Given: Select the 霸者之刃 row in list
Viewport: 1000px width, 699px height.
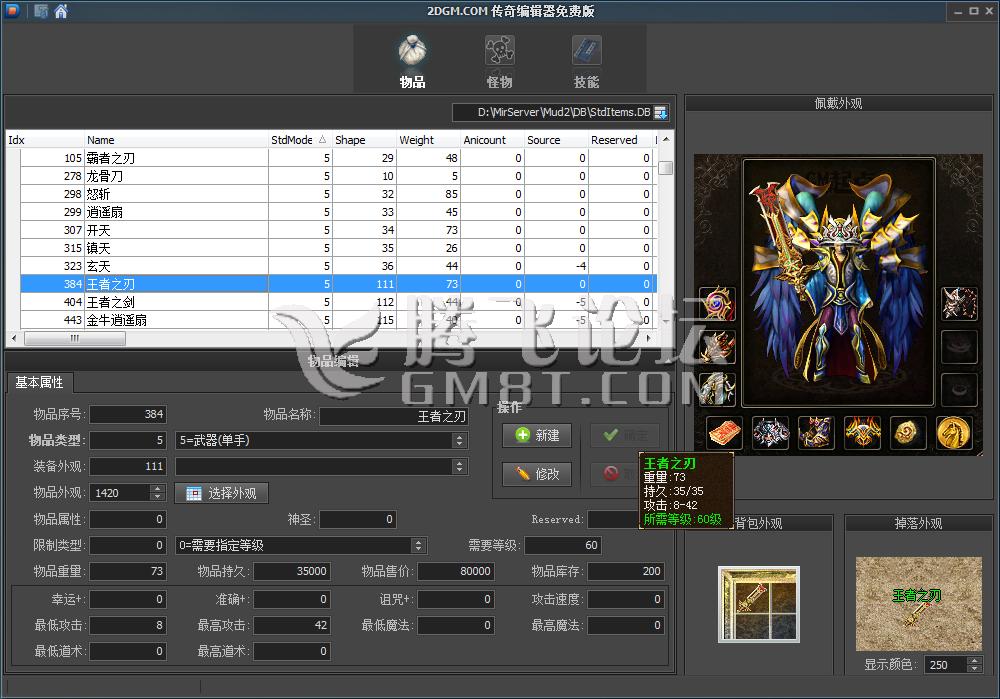Looking at the screenshot, I should pos(338,158).
